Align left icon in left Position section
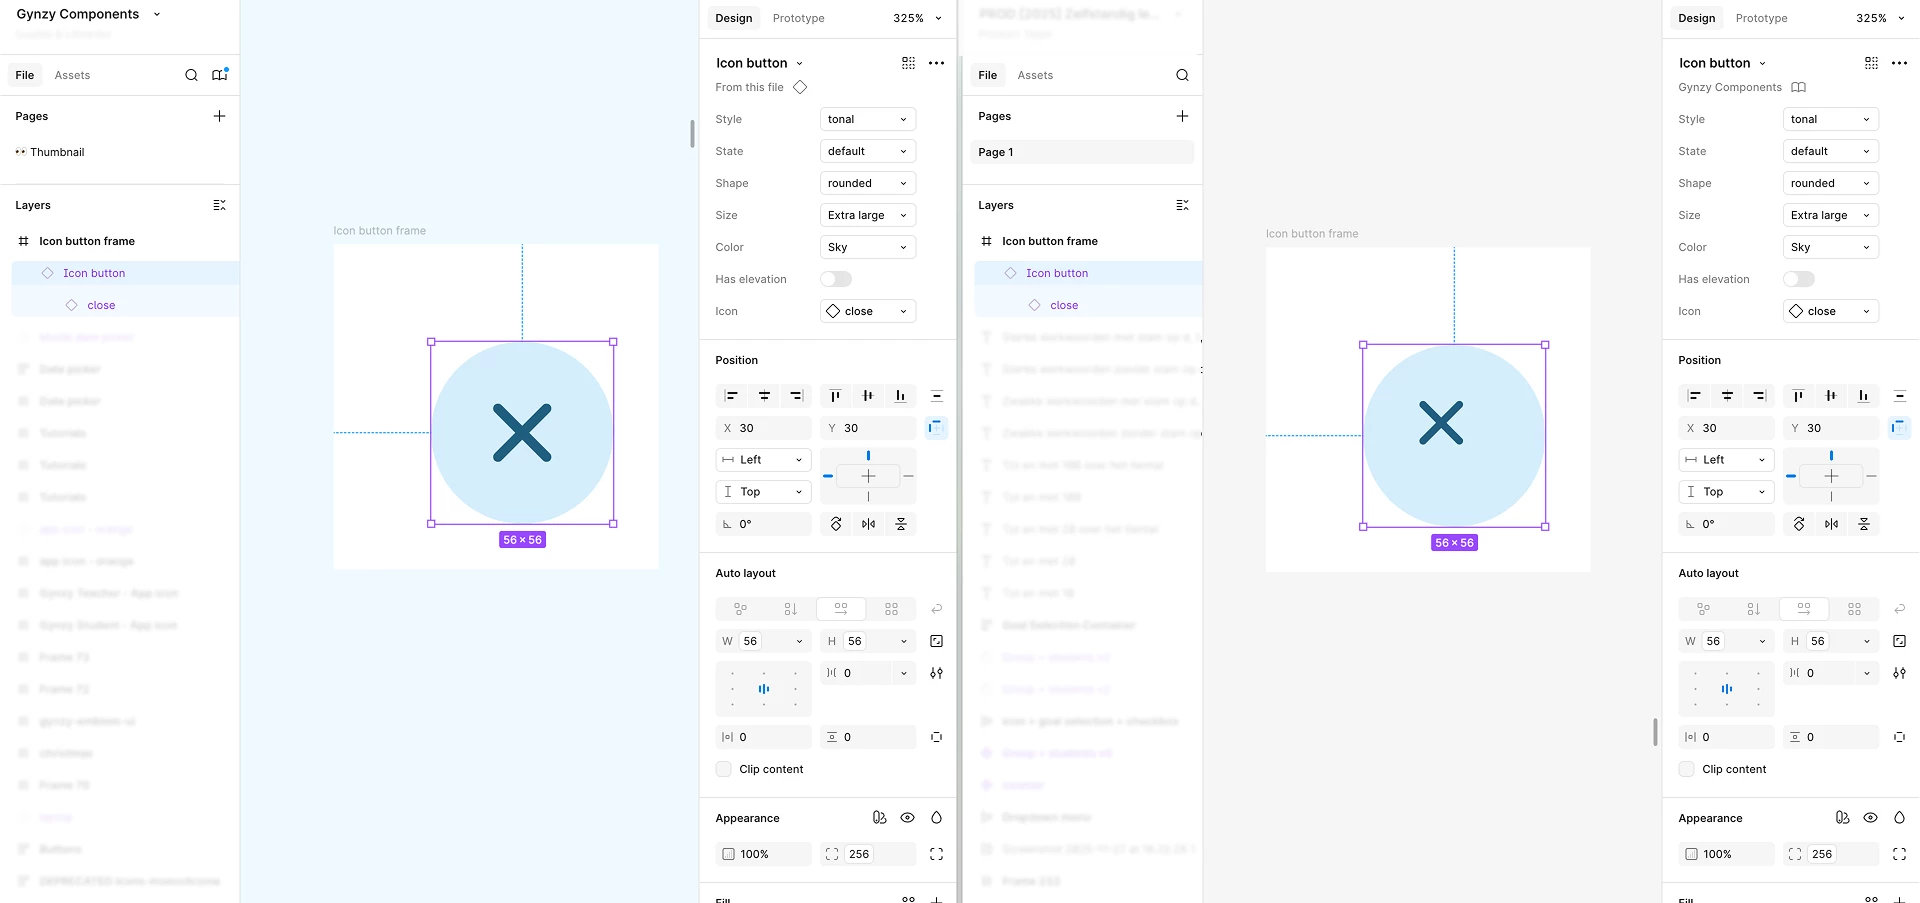 tap(732, 396)
